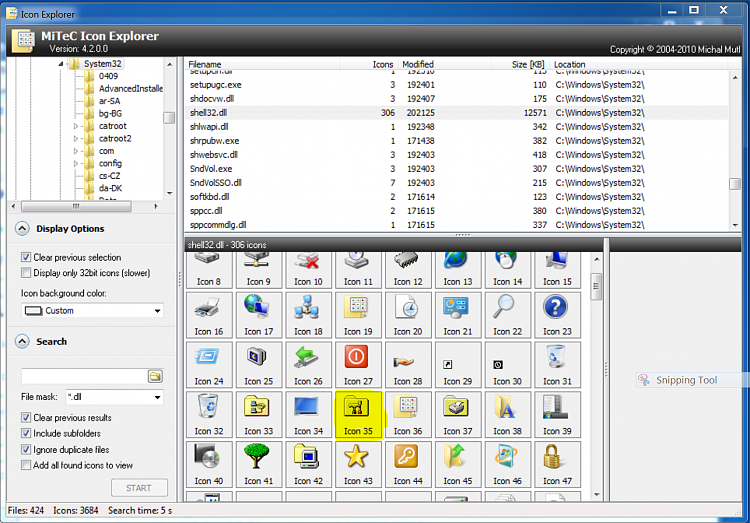This screenshot has width=750, height=523.
Task: Select Icon 43 gold star icon
Action: (x=358, y=464)
